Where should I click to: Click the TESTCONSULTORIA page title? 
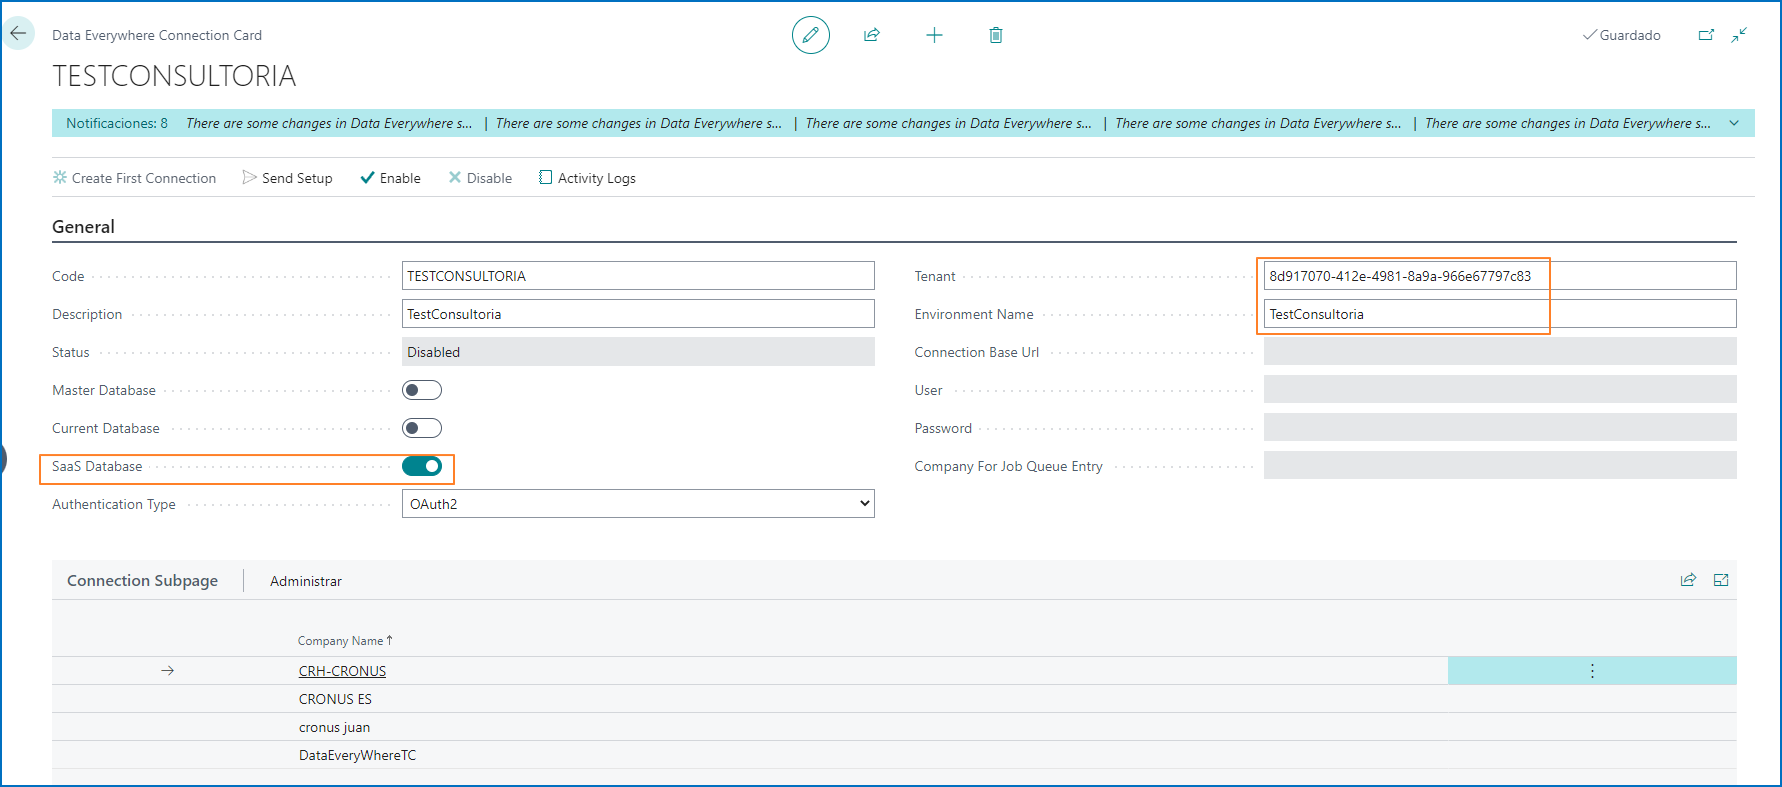[x=174, y=76]
